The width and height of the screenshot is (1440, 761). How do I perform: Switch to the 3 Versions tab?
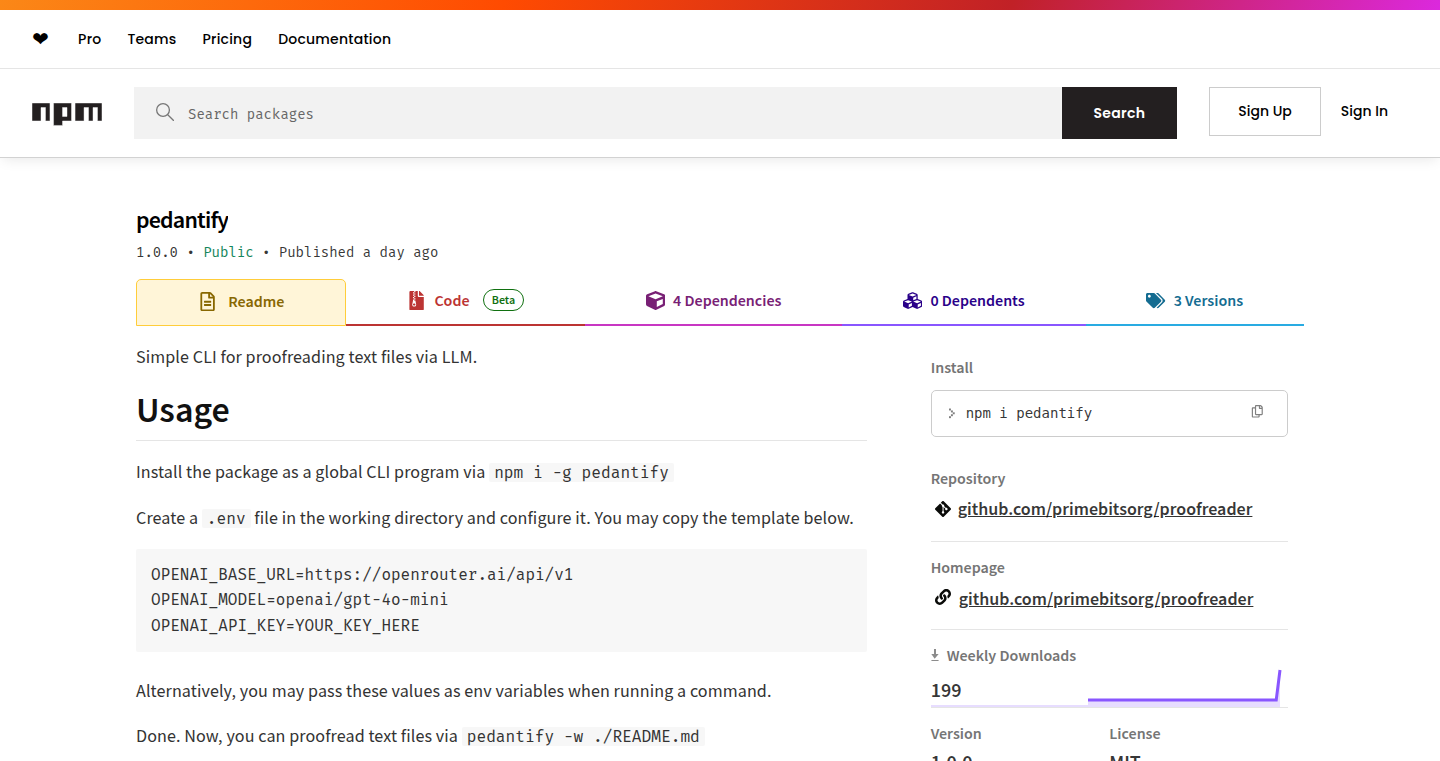pyautogui.click(x=1194, y=301)
